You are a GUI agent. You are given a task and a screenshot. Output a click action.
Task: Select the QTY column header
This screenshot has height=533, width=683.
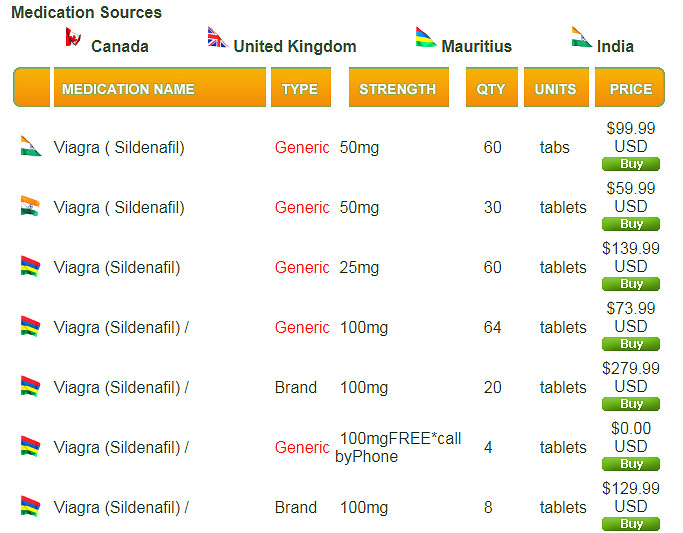coord(491,89)
